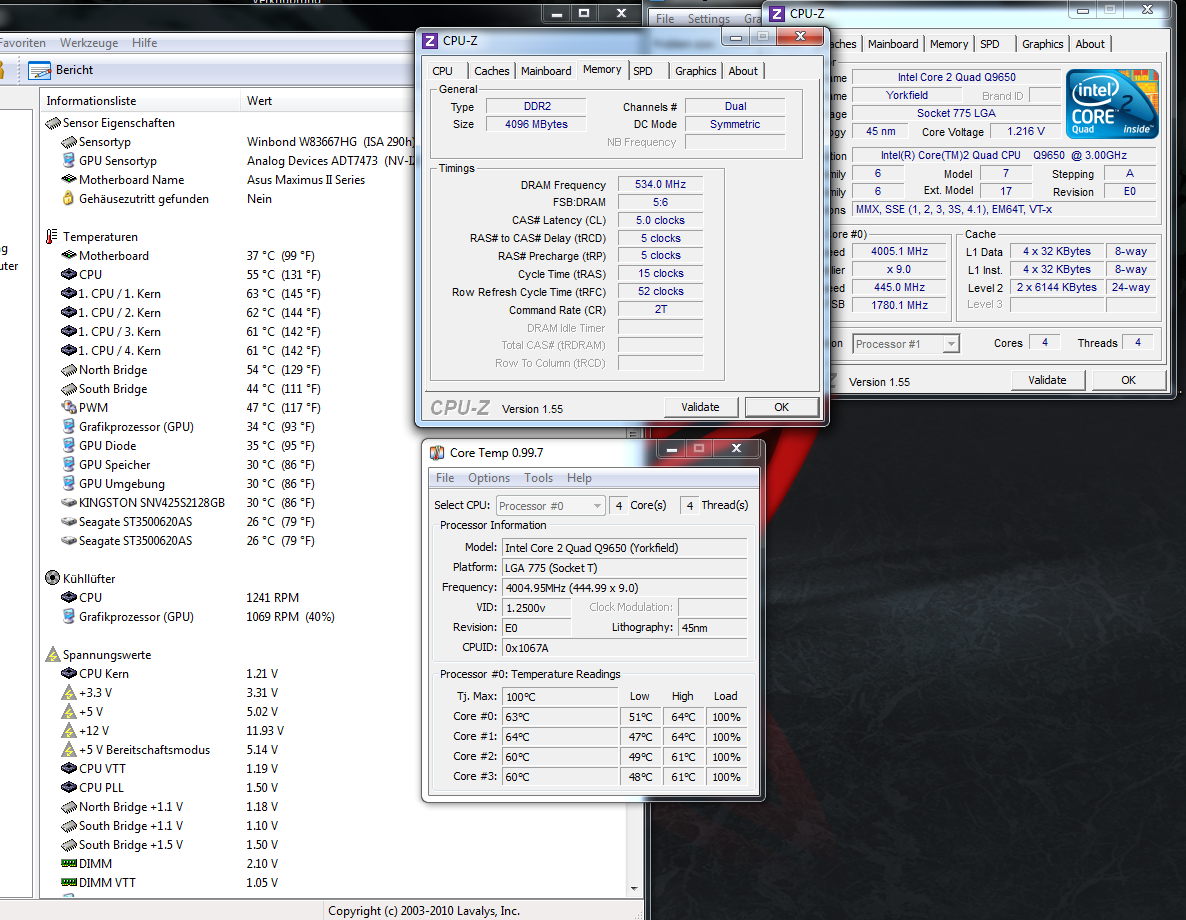The width and height of the screenshot is (1186, 920).
Task: Open the Select CPU dropdown in Core Temp
Action: pos(551,505)
